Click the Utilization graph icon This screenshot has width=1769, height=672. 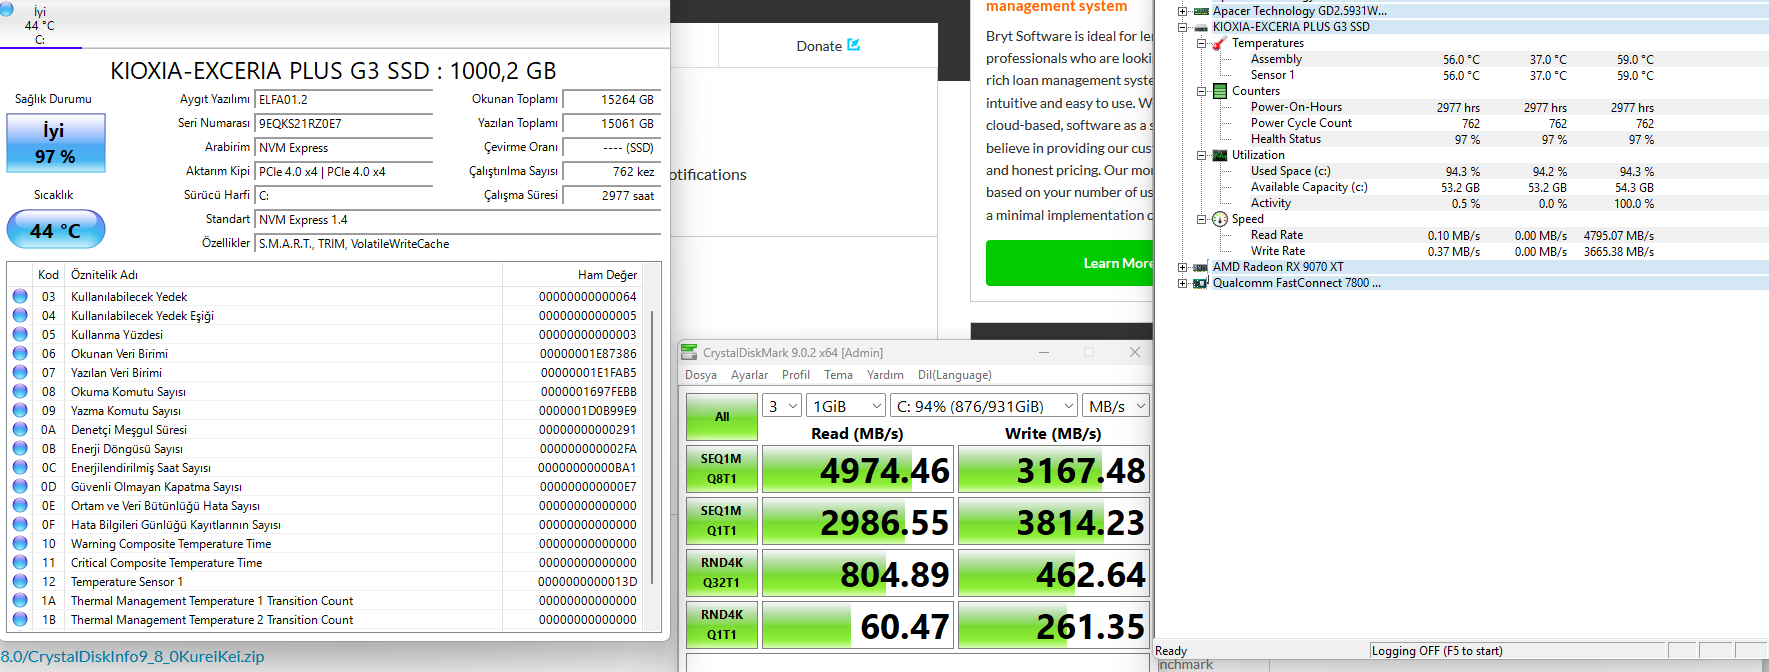pyautogui.click(x=1220, y=155)
